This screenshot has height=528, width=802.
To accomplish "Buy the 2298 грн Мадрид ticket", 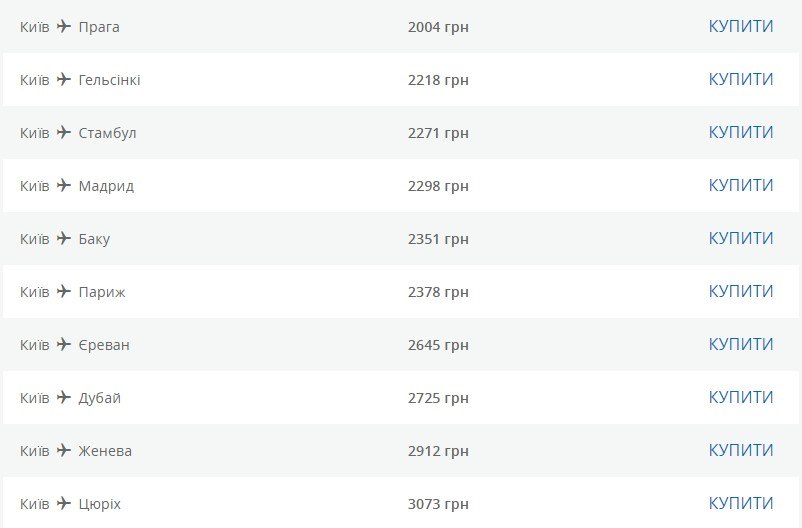I will [x=741, y=185].
